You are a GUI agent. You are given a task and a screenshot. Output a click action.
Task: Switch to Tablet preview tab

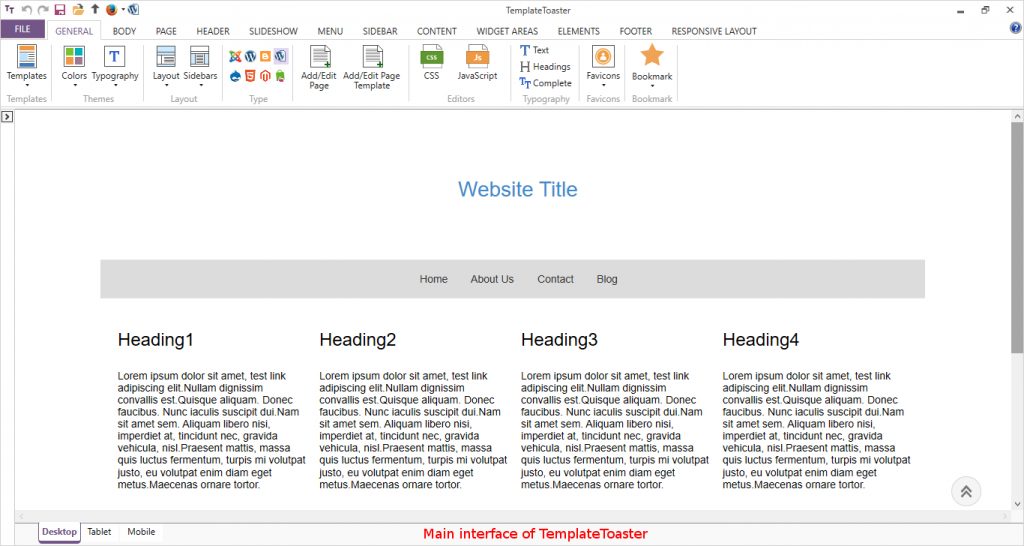point(99,532)
